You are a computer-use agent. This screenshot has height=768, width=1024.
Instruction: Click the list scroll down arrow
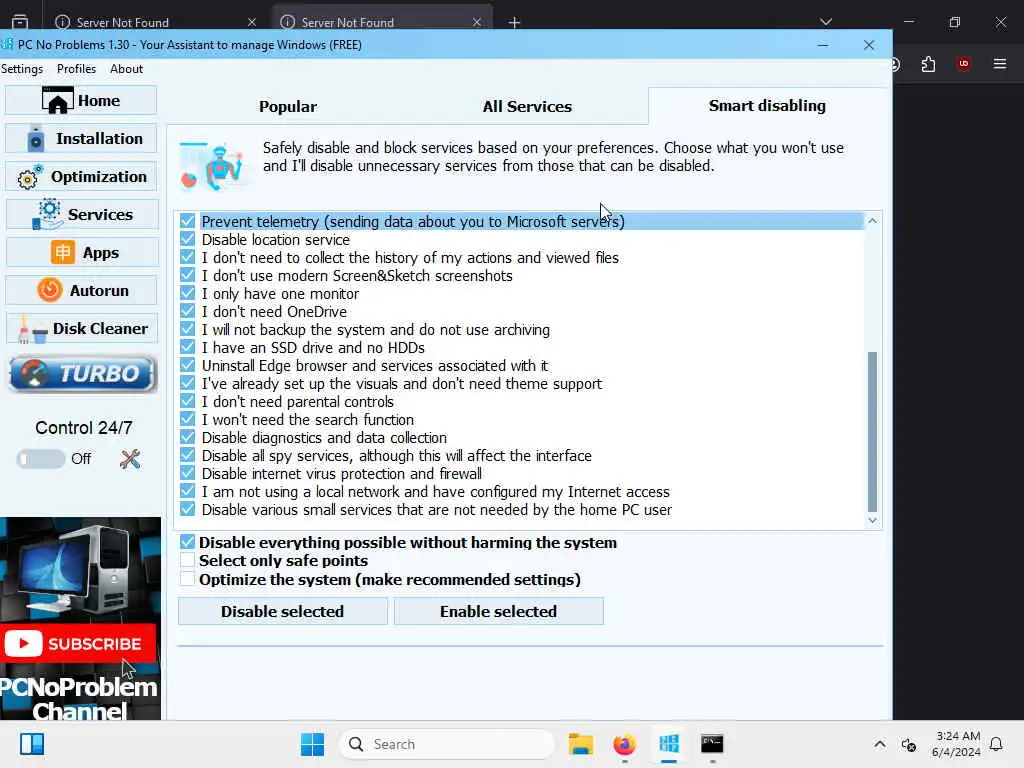(872, 520)
